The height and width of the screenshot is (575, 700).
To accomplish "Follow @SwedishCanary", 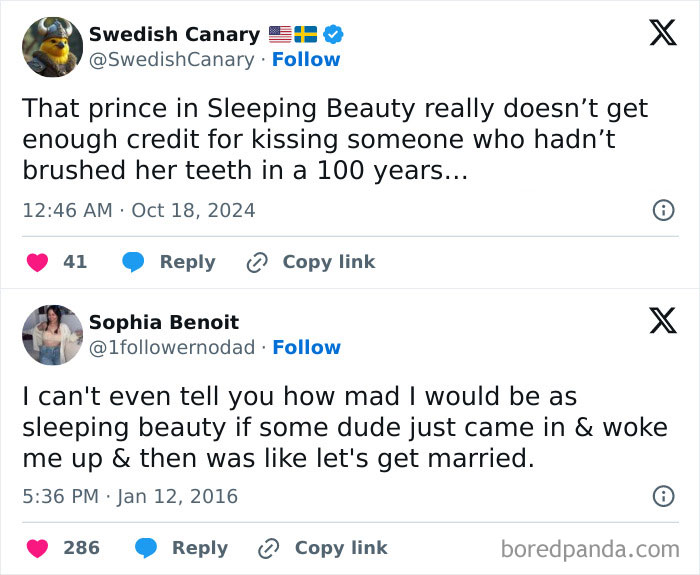I will [306, 59].
